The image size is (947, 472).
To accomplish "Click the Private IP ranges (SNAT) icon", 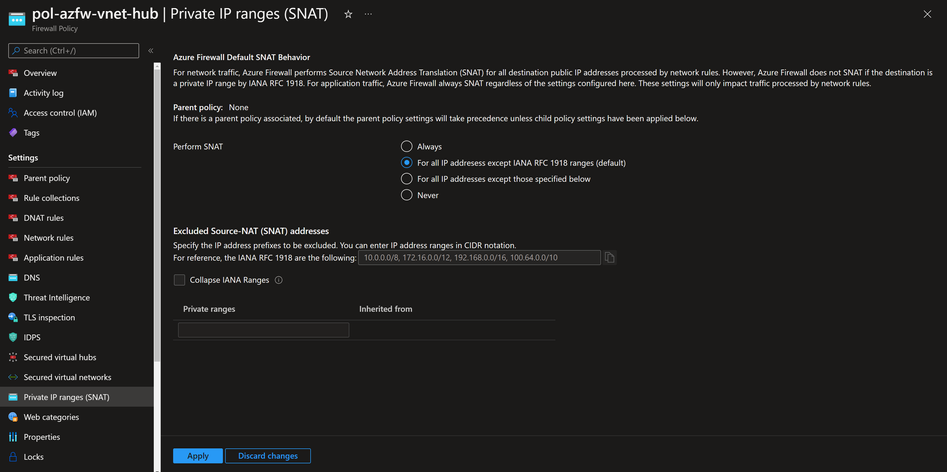I will pyautogui.click(x=13, y=397).
